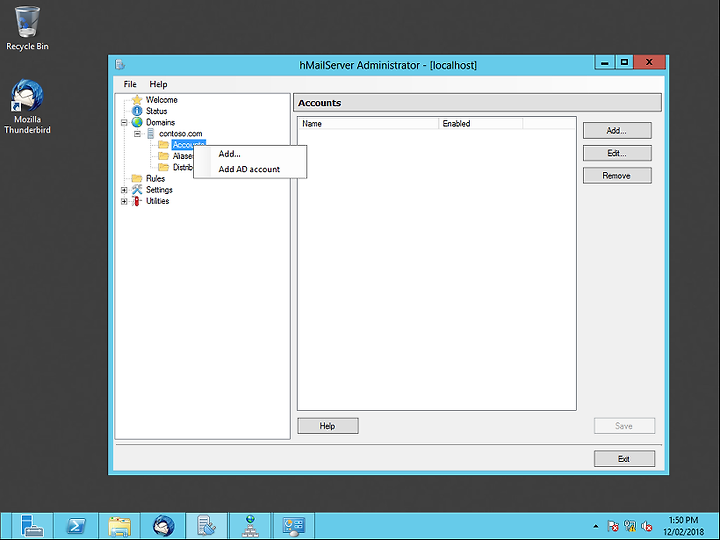The height and width of the screenshot is (540, 720).
Task: Expand the Utilities tree node
Action: pos(124,201)
